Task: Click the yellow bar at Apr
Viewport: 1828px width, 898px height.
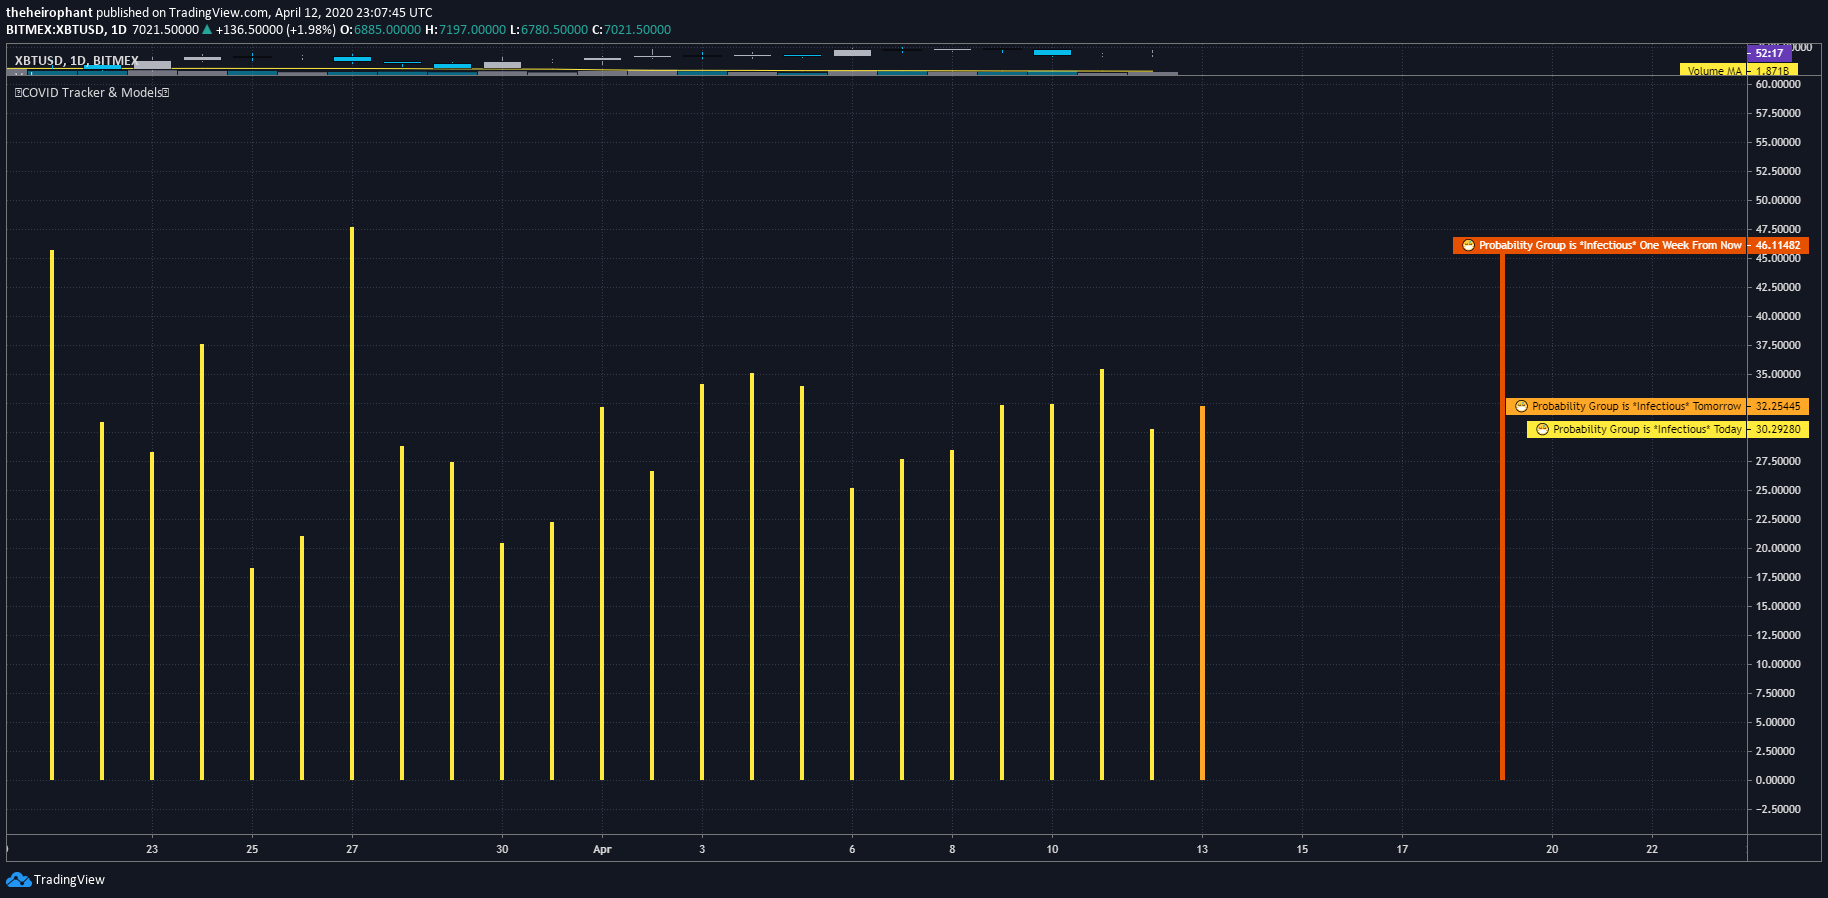Action: pos(602,593)
